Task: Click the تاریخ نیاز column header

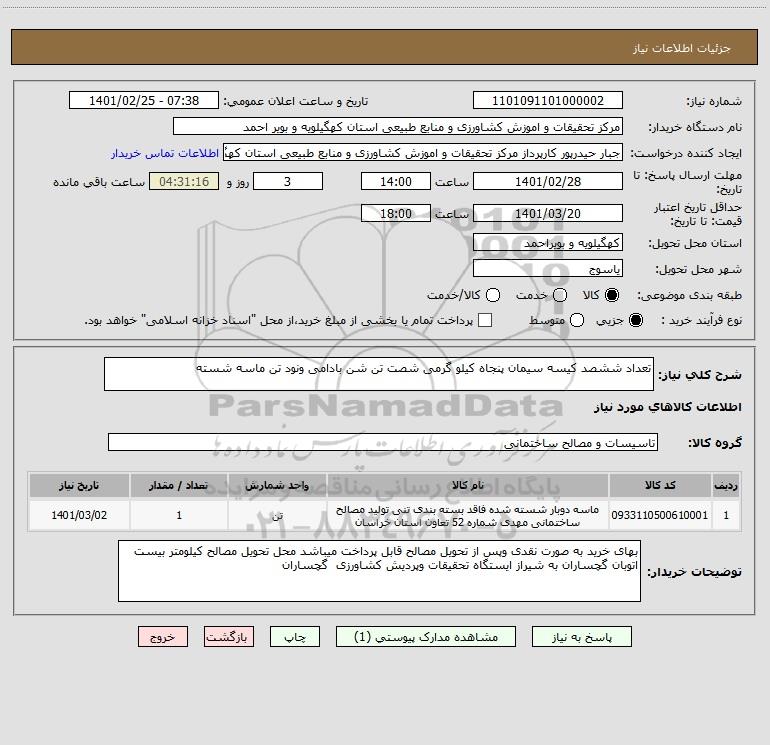Action: coord(79,485)
